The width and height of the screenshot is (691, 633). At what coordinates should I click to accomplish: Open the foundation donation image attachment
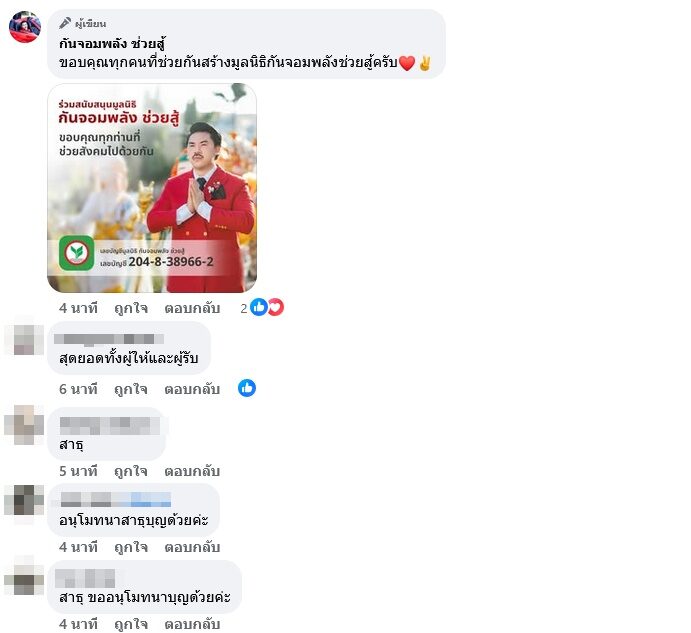click(152, 188)
